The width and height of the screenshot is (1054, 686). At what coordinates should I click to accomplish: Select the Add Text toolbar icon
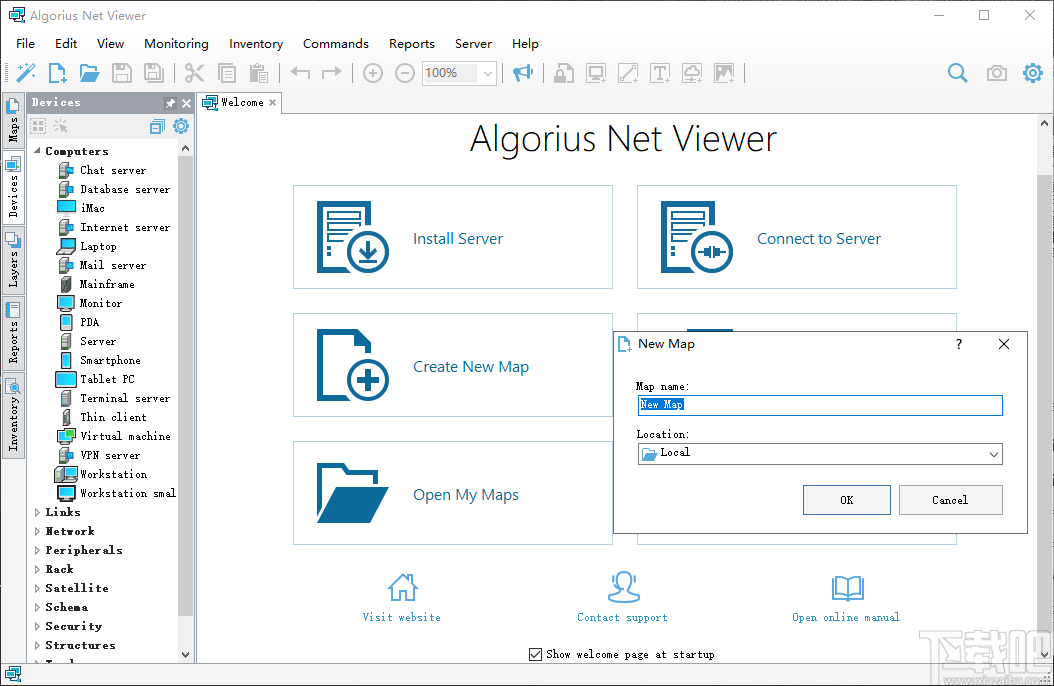661,73
